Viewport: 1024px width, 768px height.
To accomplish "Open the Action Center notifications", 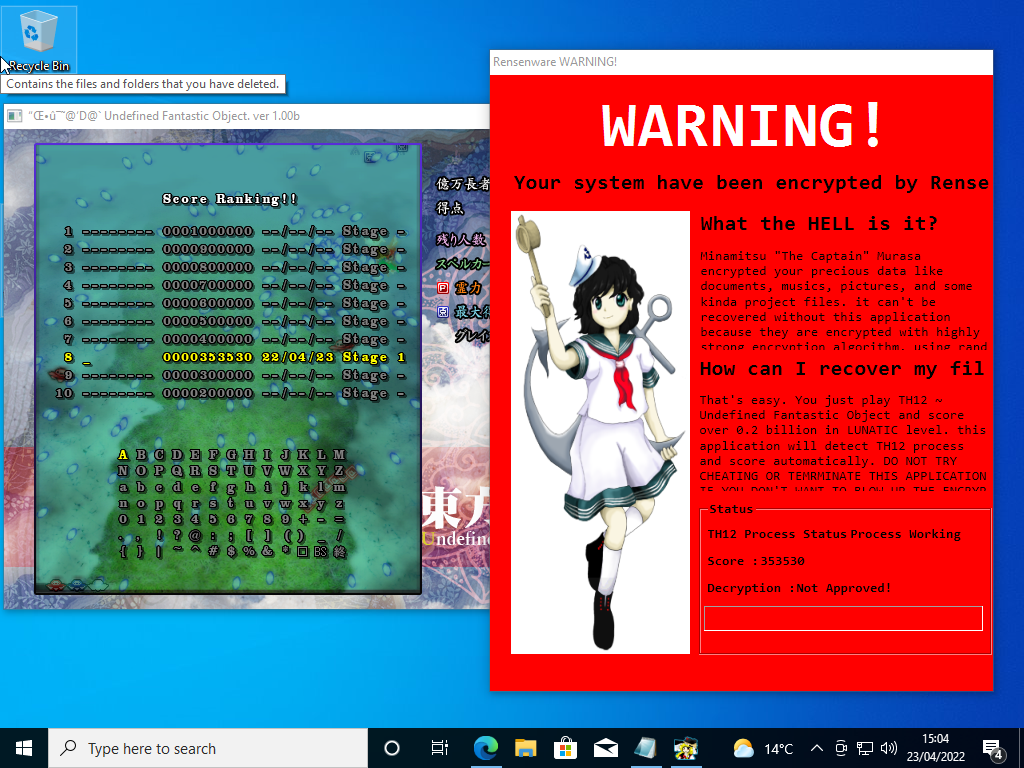I will point(991,747).
